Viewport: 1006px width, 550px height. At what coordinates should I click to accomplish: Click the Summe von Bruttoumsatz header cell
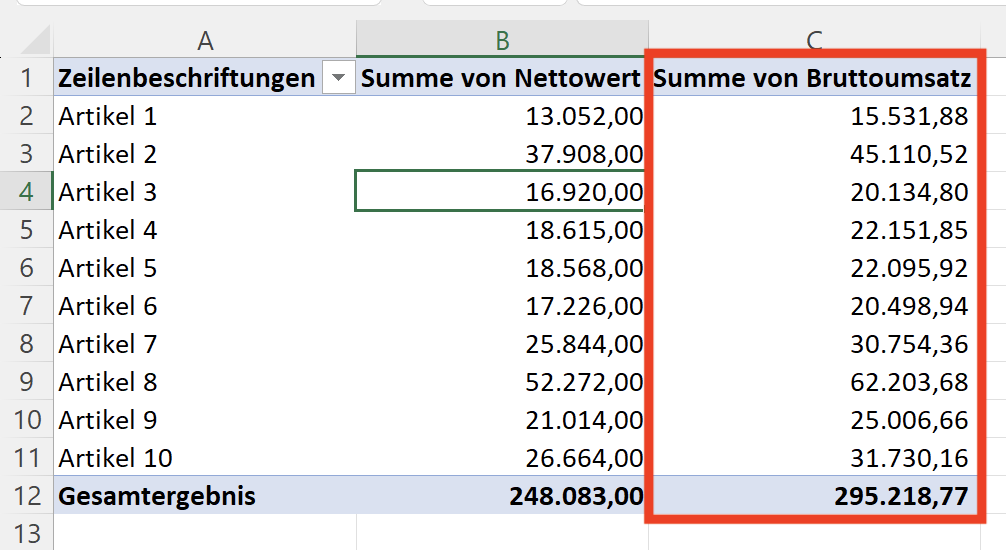pyautogui.click(x=814, y=78)
